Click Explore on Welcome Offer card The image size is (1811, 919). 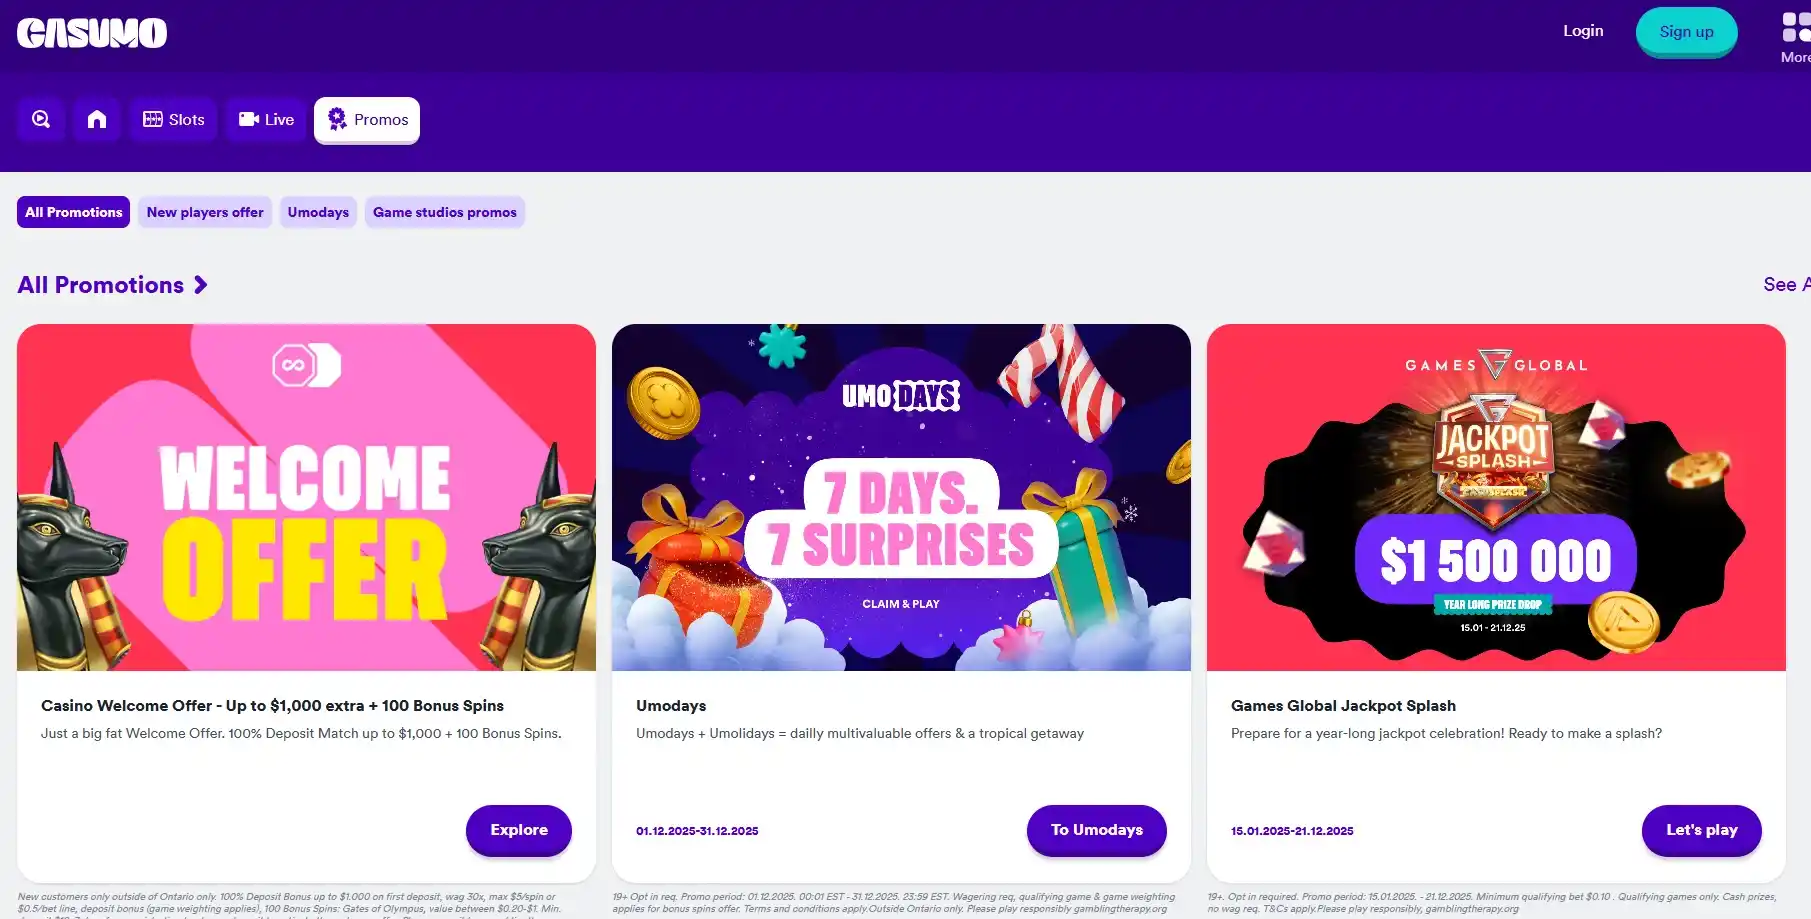click(519, 830)
